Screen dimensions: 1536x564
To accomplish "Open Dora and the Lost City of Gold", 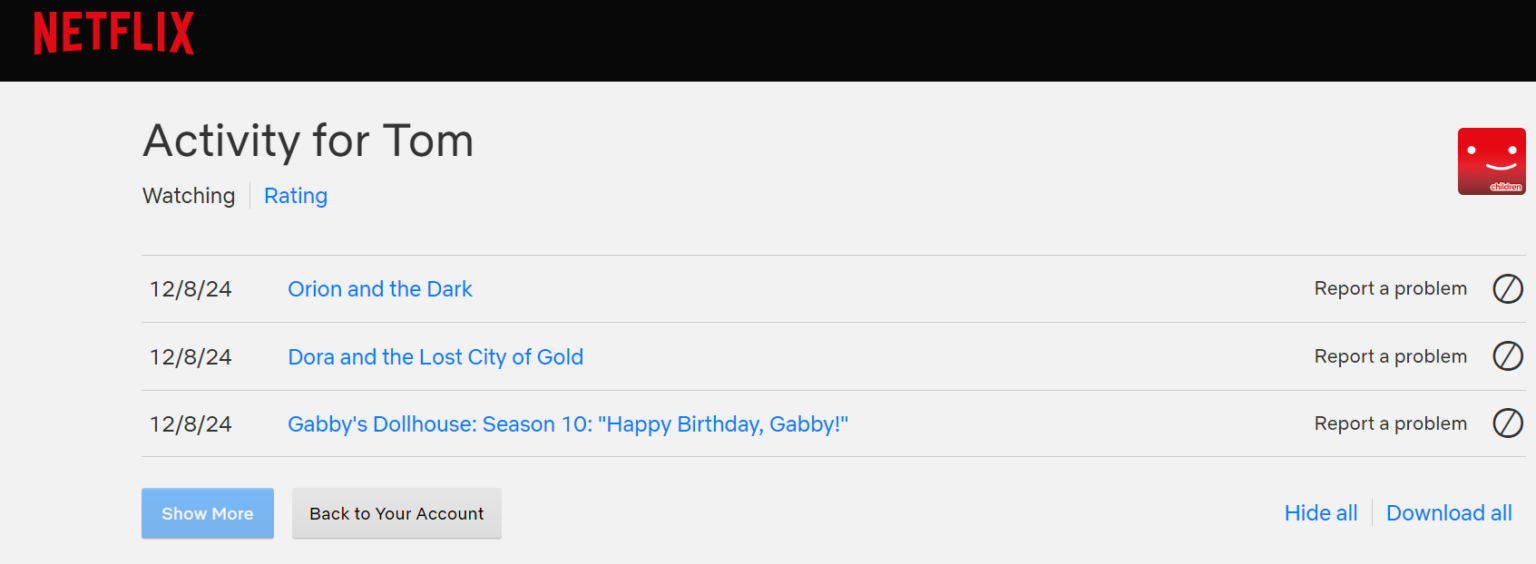I will click(x=435, y=357).
